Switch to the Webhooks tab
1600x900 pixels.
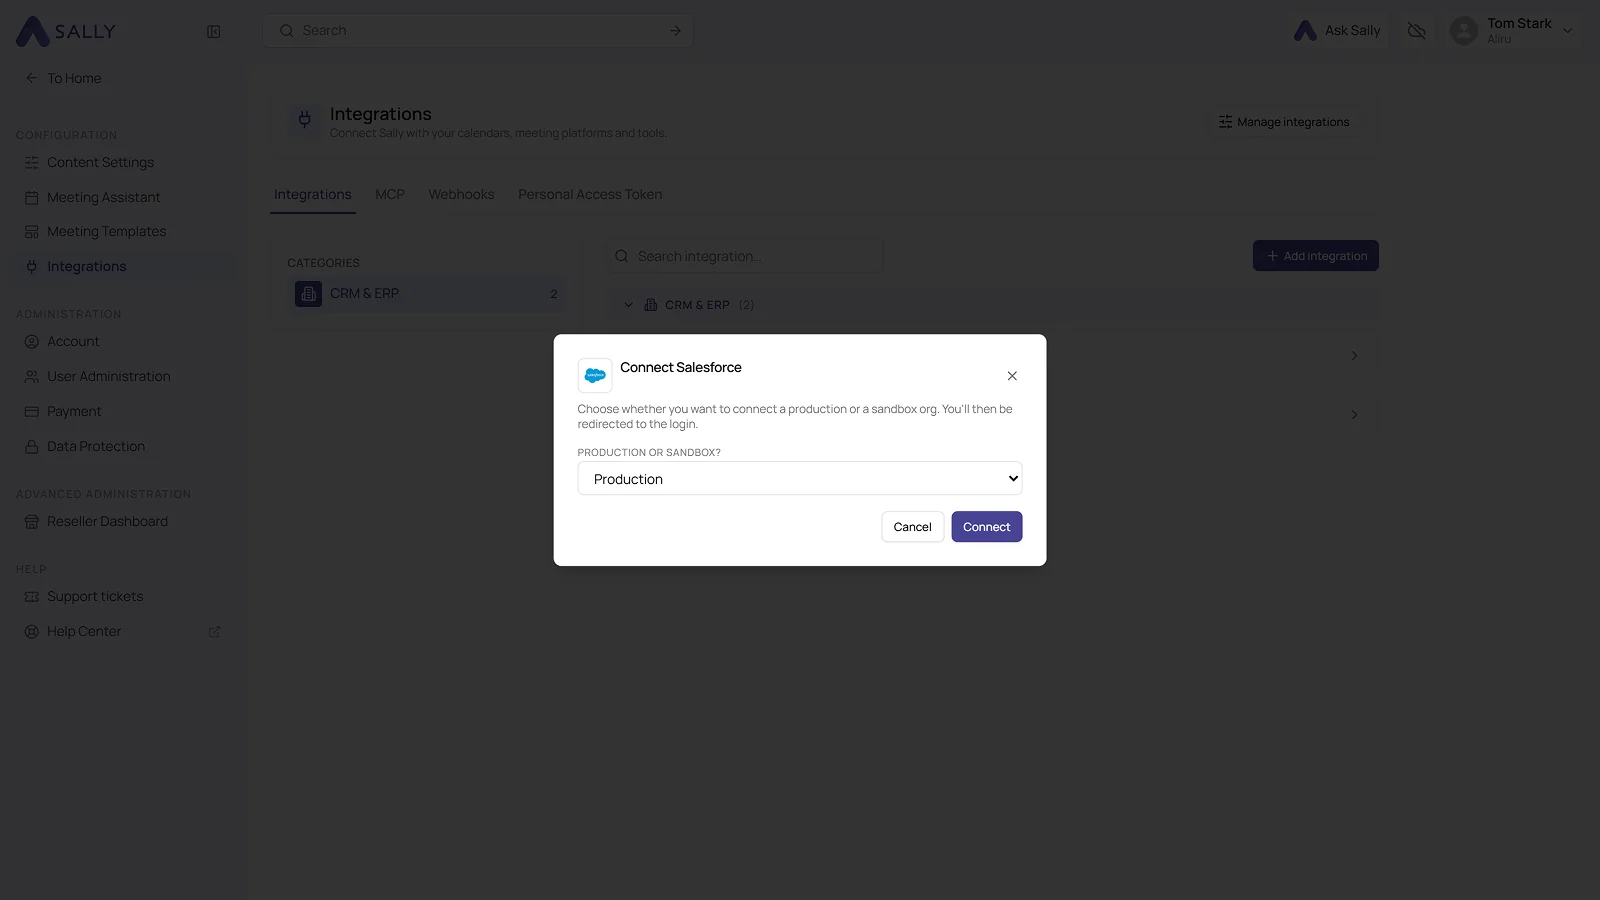pos(461,194)
